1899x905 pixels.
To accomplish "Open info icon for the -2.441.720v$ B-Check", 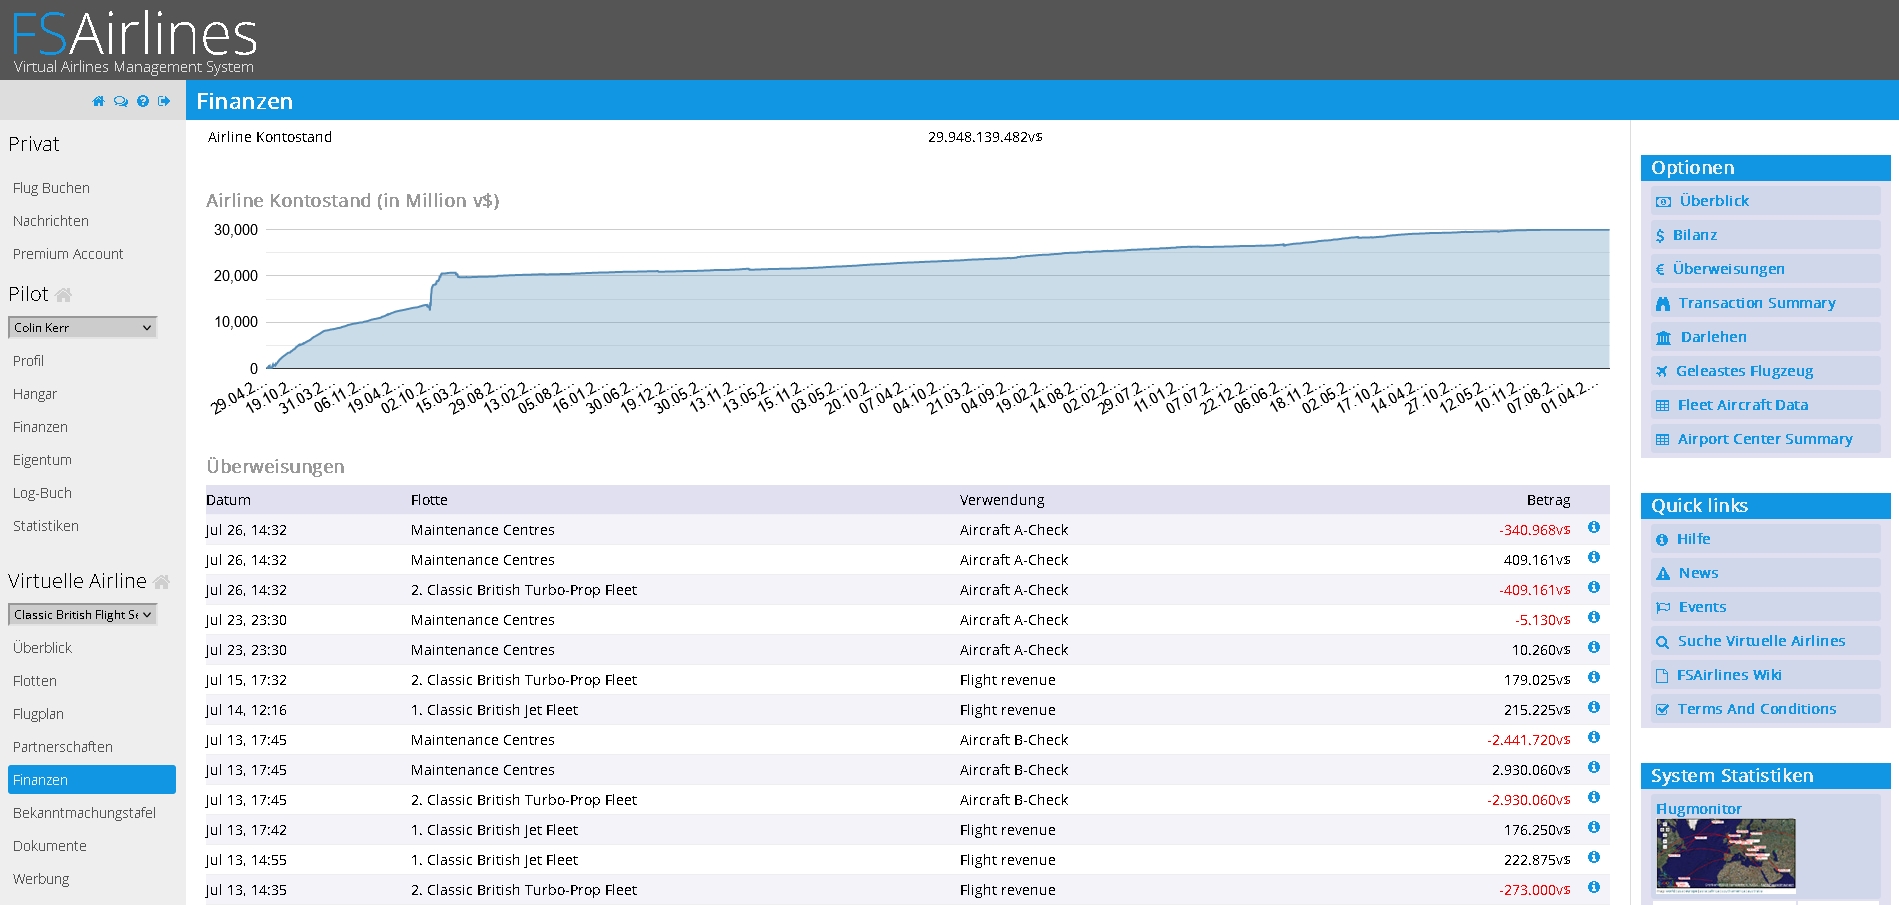I will pyautogui.click(x=1594, y=738).
